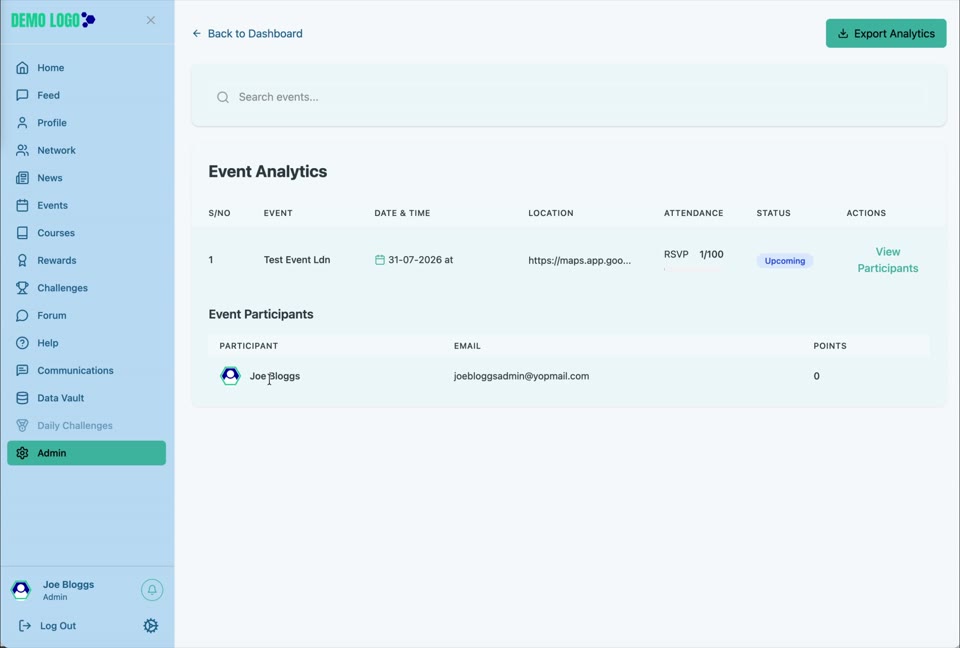Open Rewards from the sidebar
Image resolution: width=960 pixels, height=648 pixels.
[86, 260]
